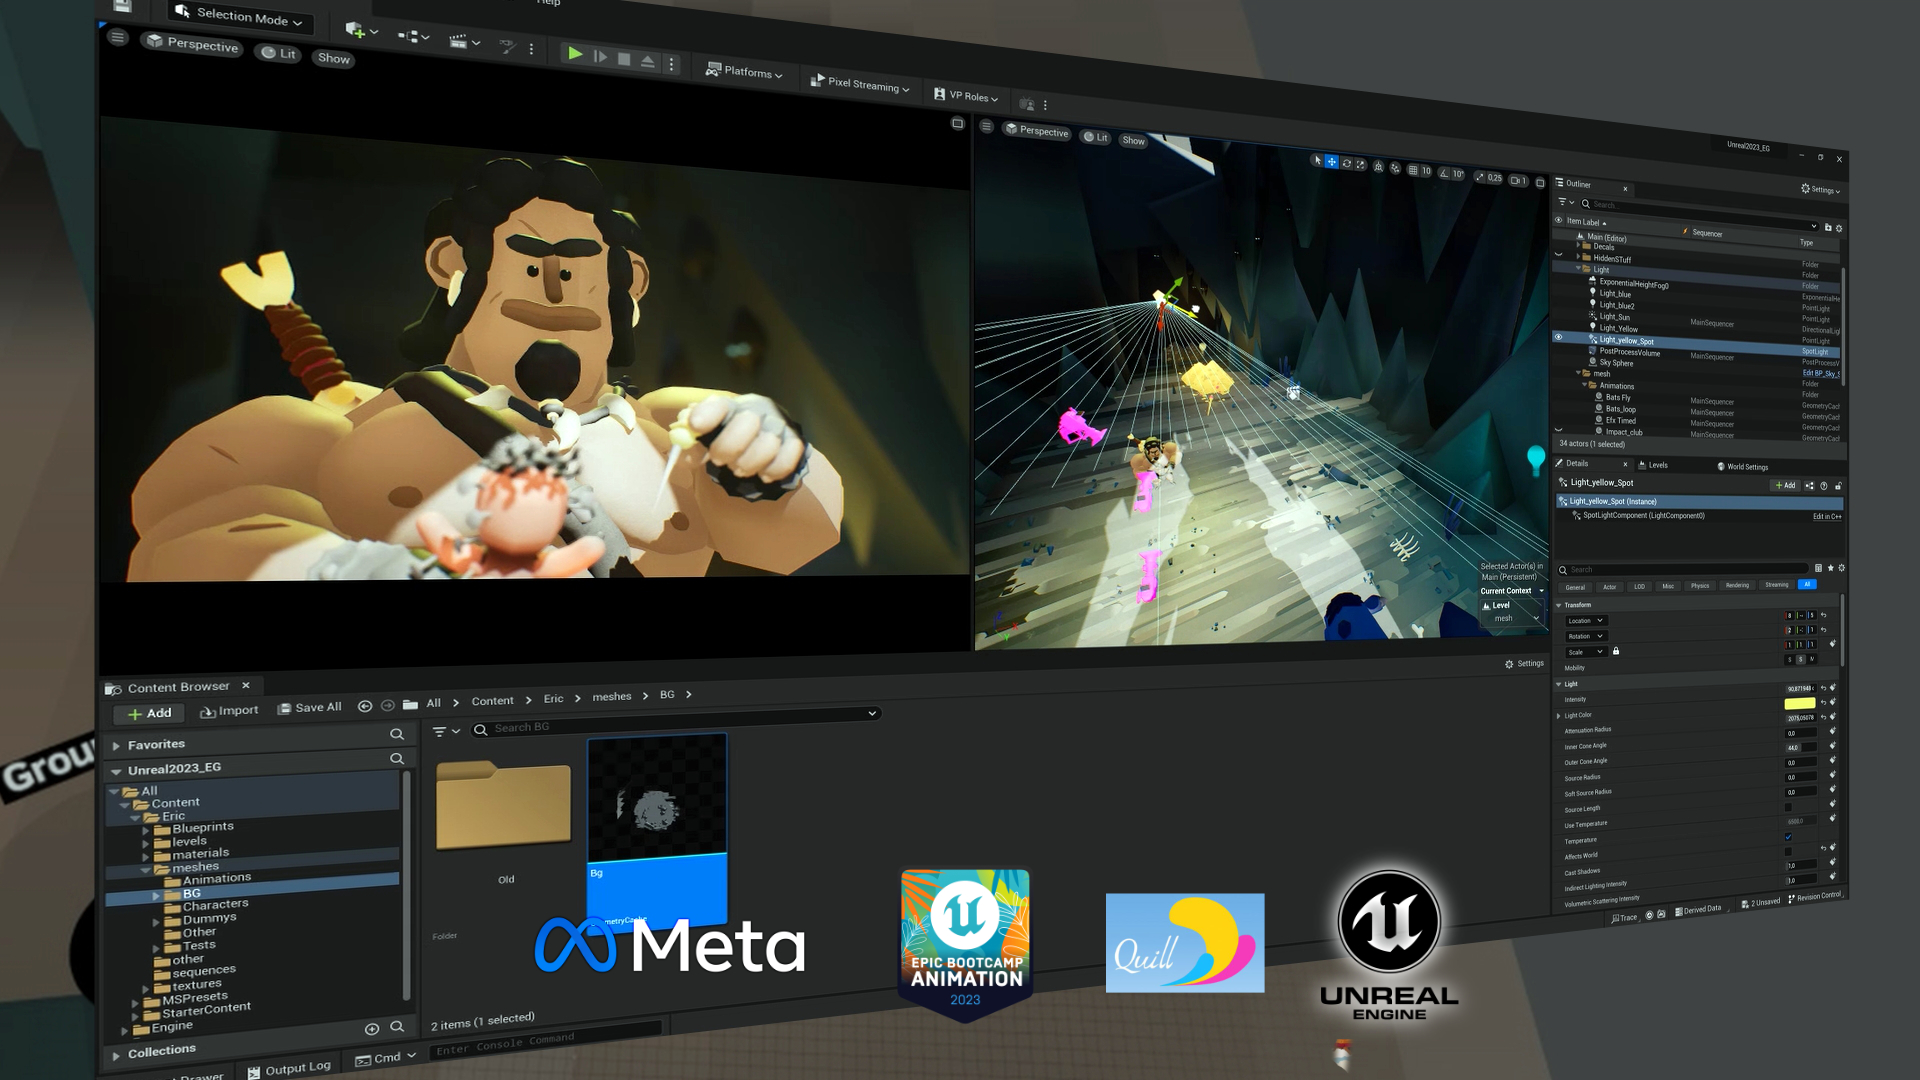The width and height of the screenshot is (1920, 1080).
Task: Click the green Play button in the toolbar
Action: [575, 54]
